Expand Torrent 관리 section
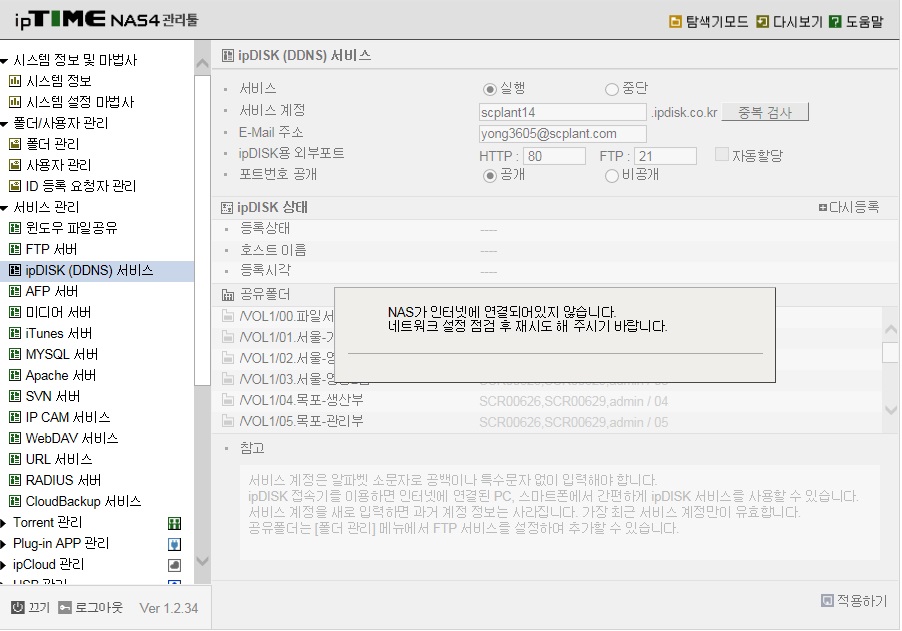Screen dimensions: 902x631 [3, 523]
